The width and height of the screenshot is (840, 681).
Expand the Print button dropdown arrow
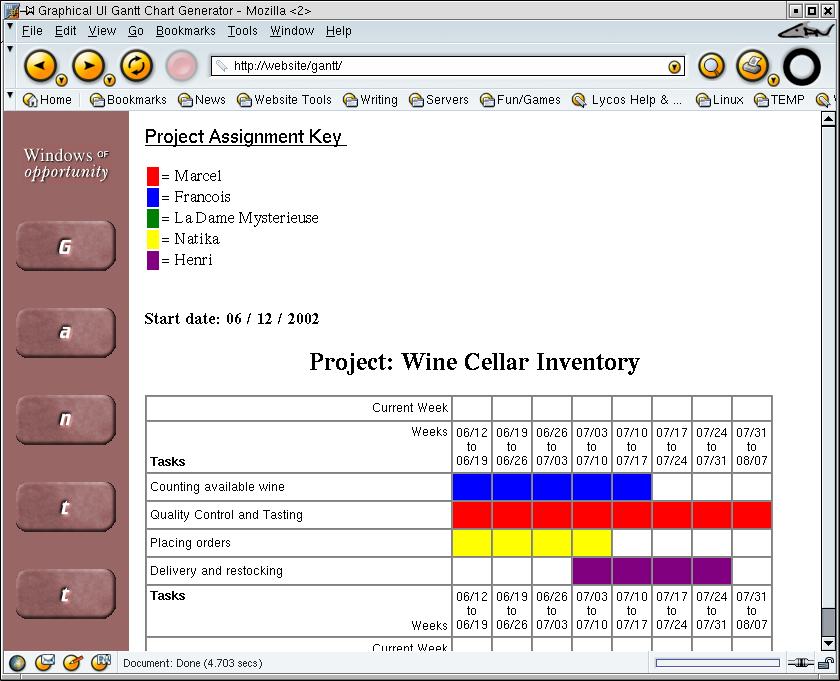click(x=773, y=80)
